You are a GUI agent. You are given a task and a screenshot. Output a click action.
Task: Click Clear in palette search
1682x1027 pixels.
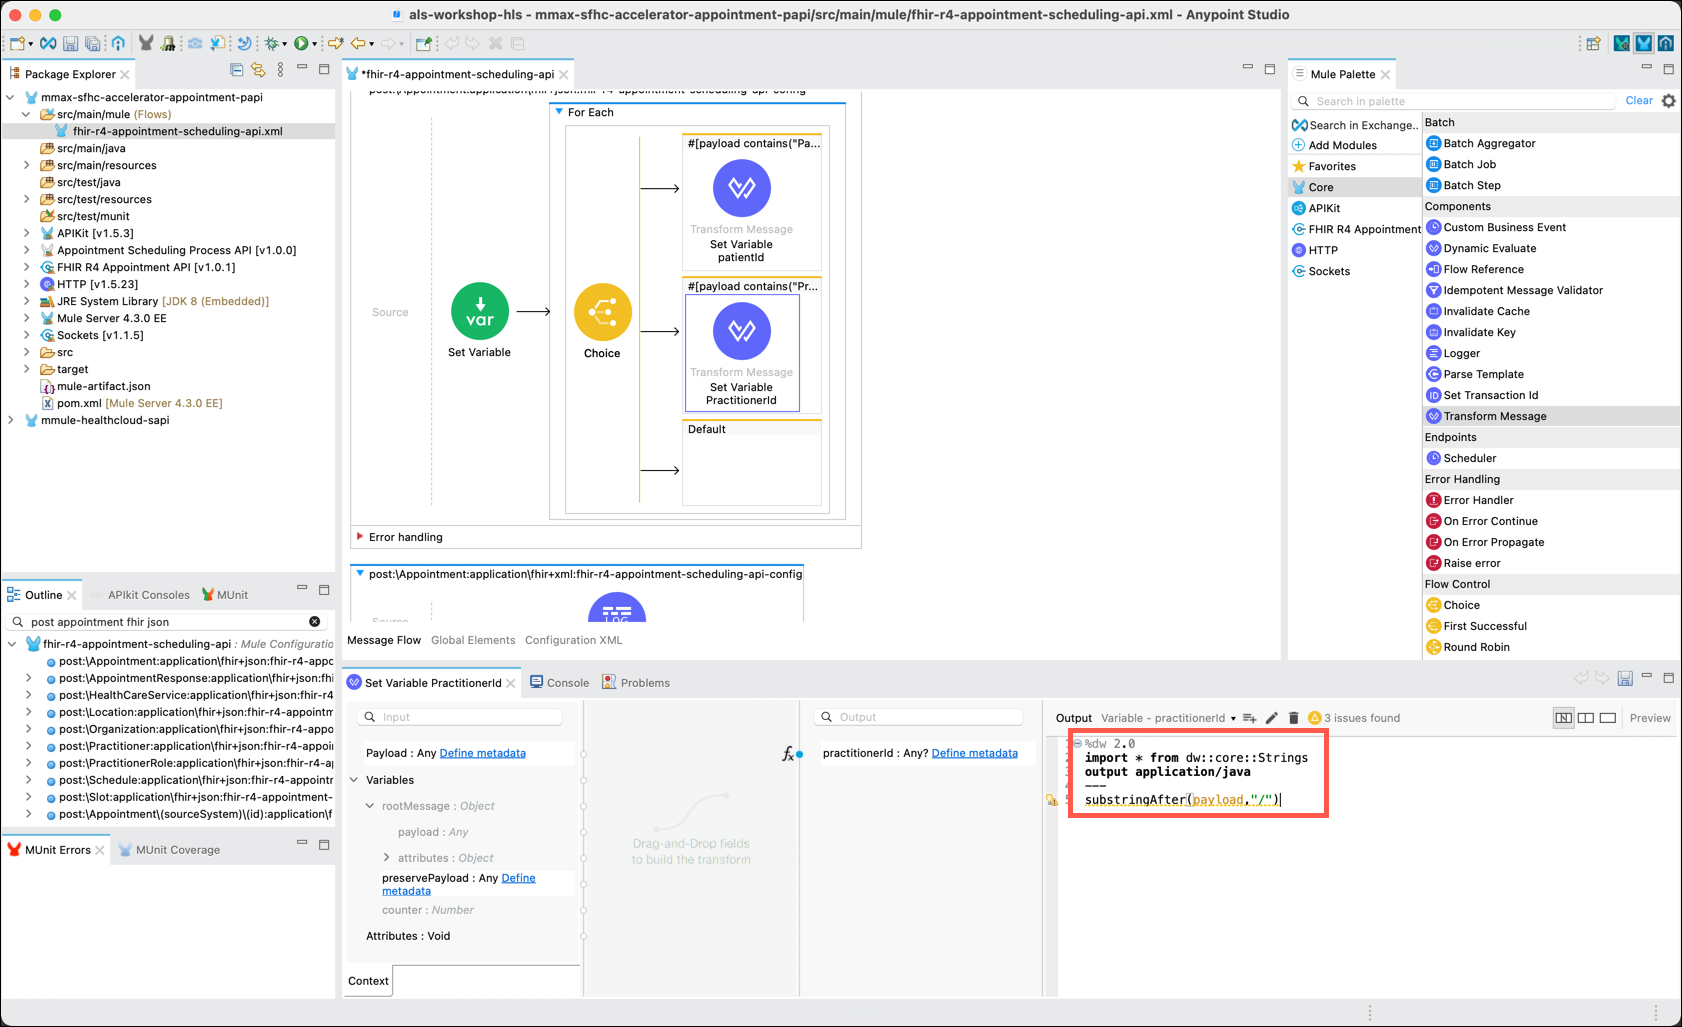pos(1639,101)
